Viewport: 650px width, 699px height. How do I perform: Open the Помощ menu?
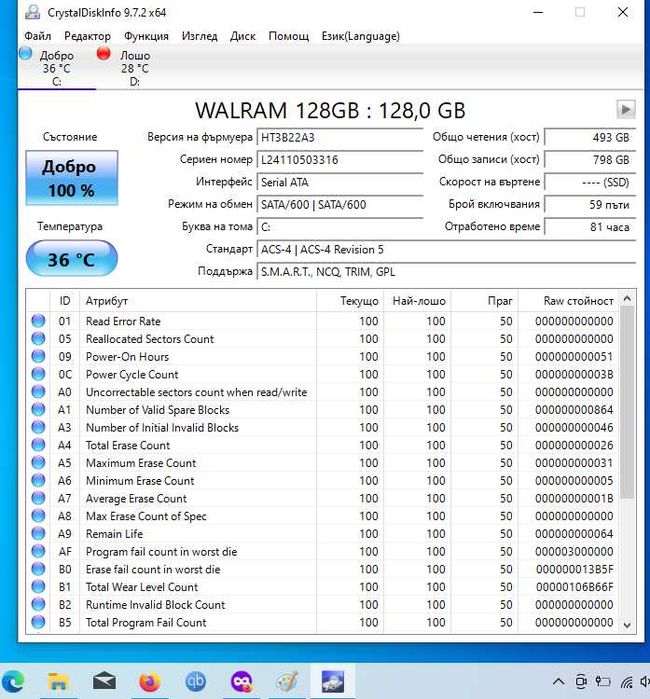coord(288,36)
